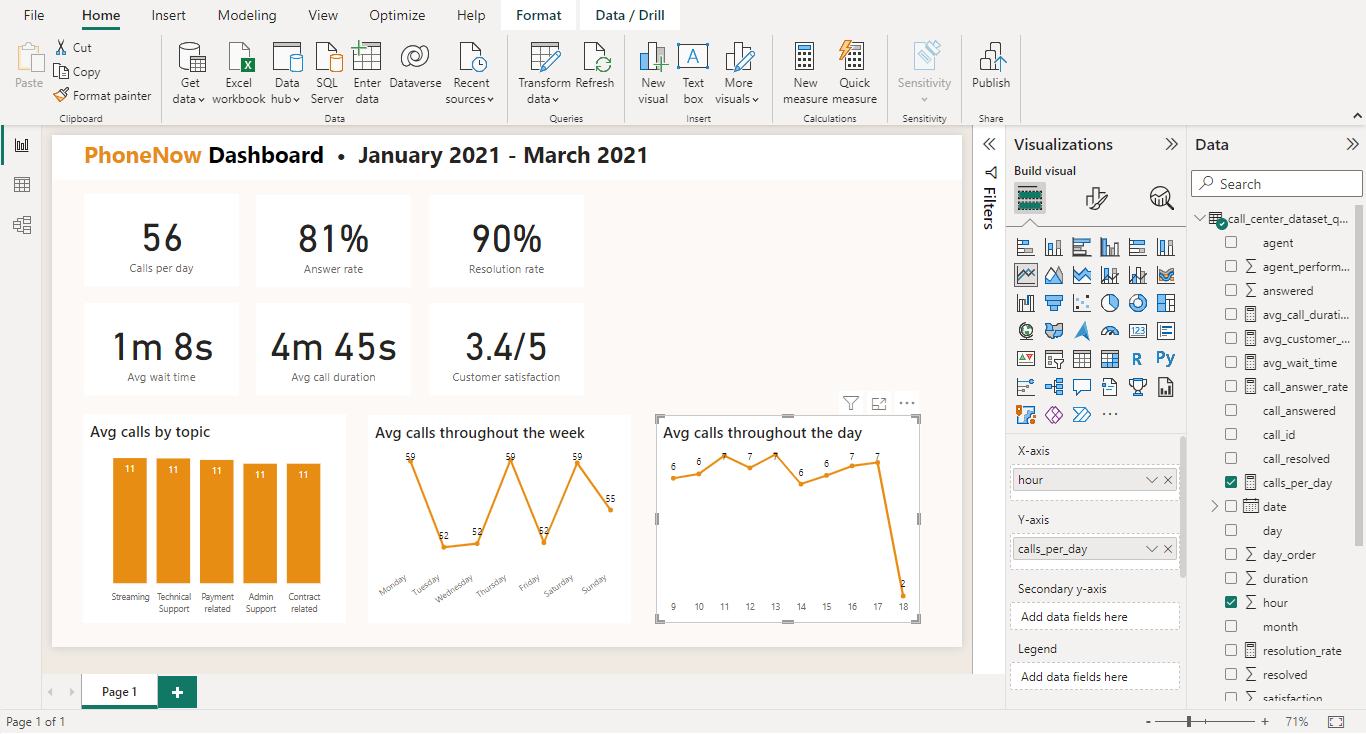
Task: Tick the resolved field checkbox
Action: (x=1231, y=674)
